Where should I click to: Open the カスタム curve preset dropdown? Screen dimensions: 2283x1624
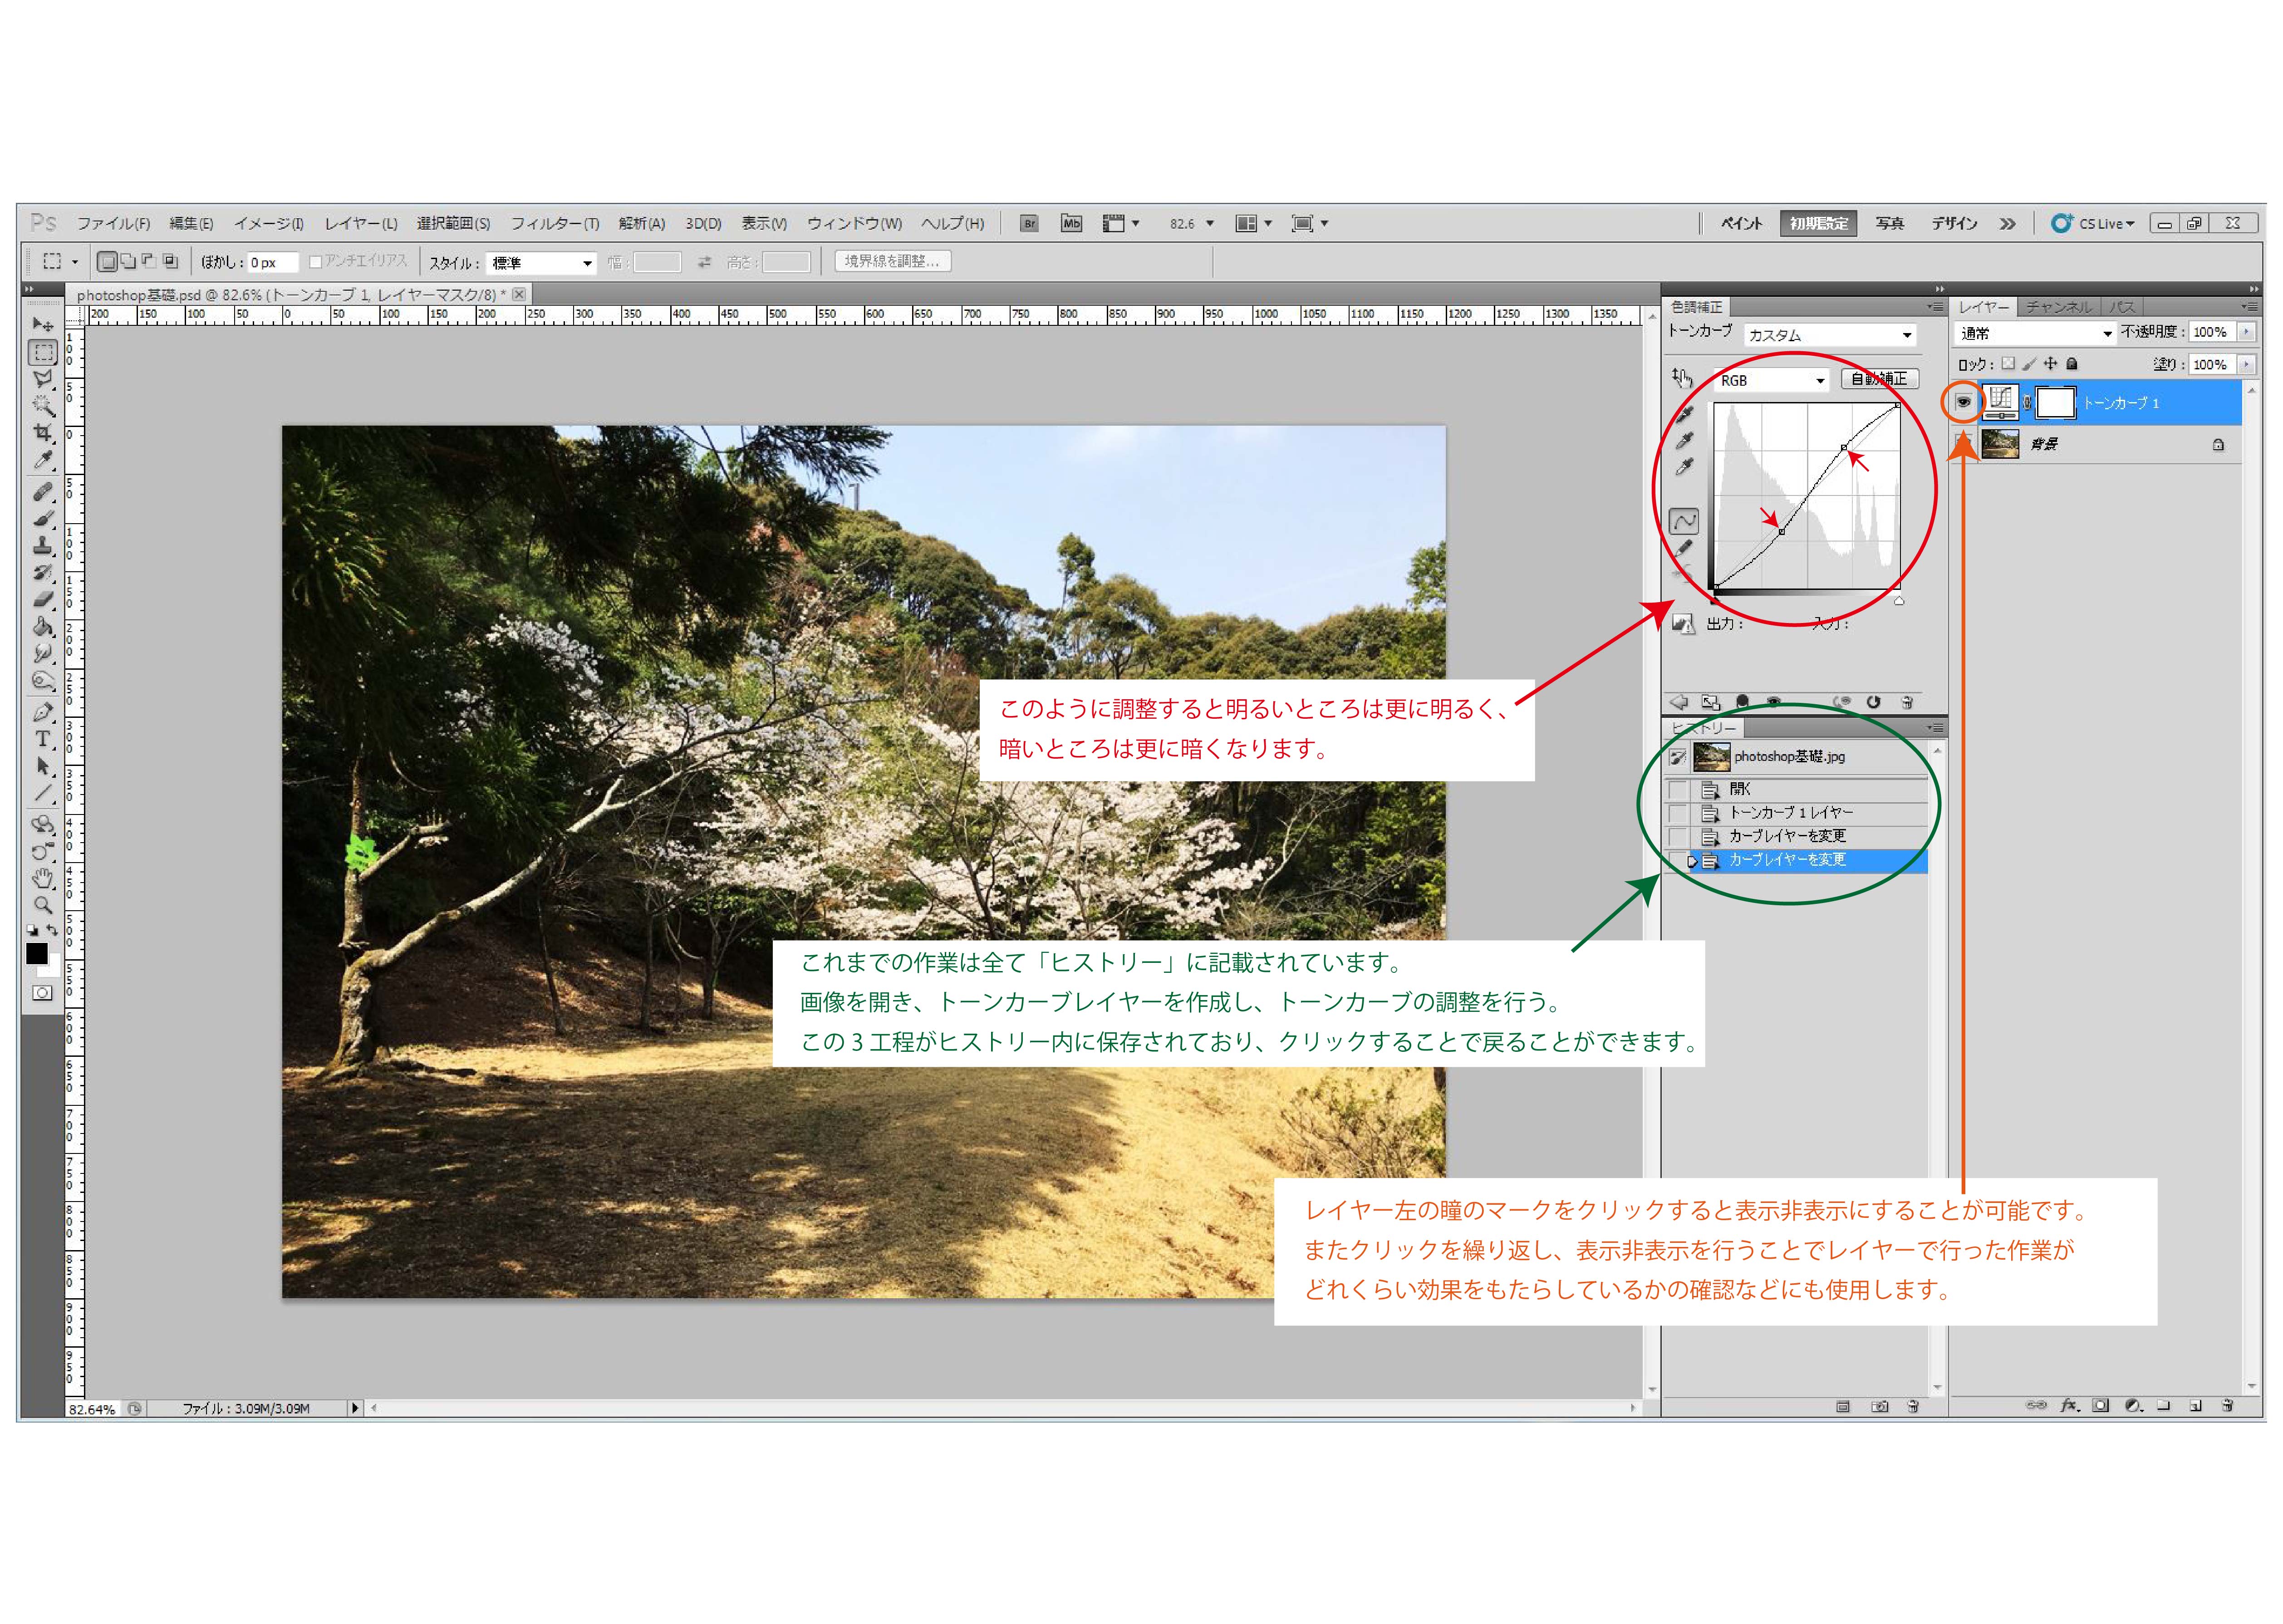coord(1829,335)
